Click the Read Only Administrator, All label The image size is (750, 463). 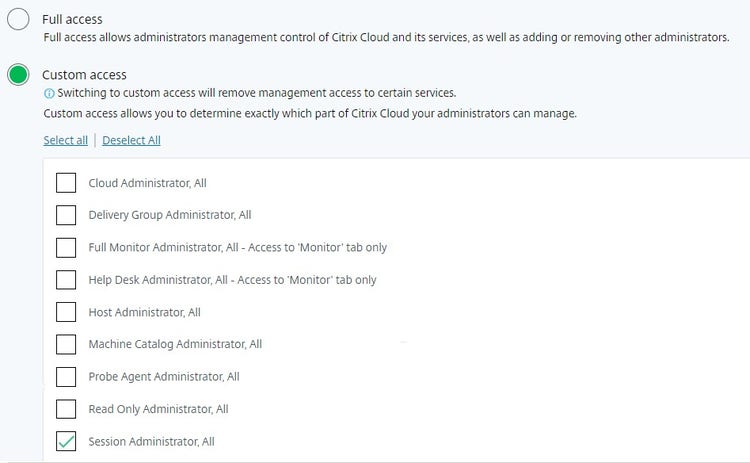click(x=158, y=409)
